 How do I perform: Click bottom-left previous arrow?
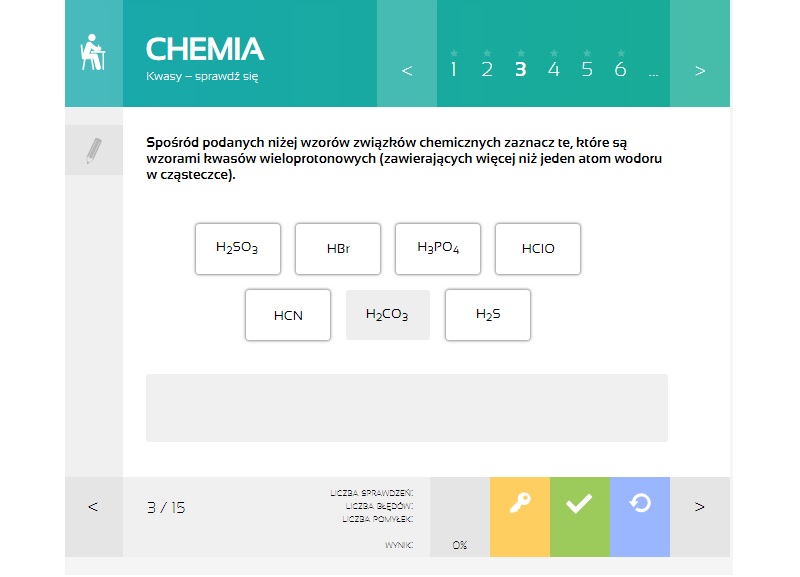[93, 507]
